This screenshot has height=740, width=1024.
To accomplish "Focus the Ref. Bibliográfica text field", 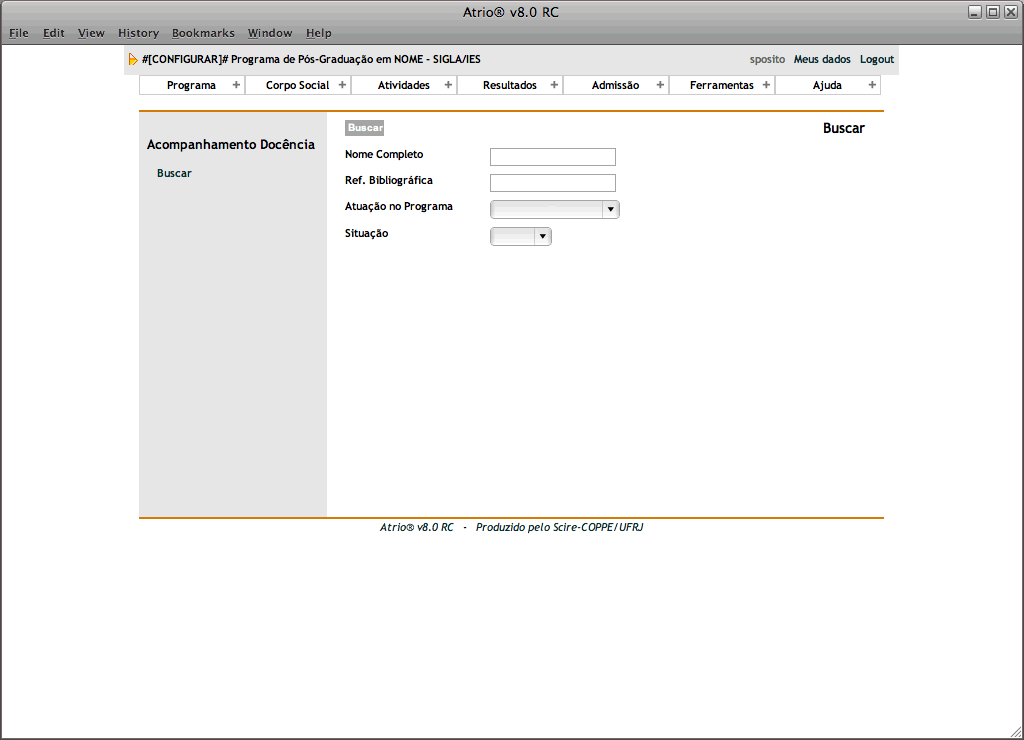I will pos(552,183).
